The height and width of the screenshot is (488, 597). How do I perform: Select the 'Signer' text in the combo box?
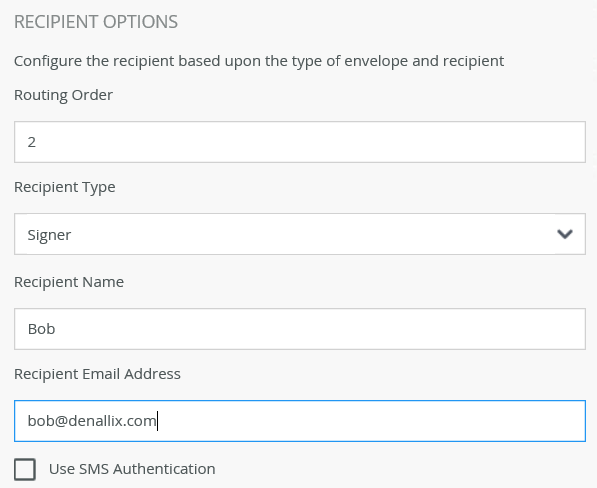pyautogui.click(x=49, y=235)
